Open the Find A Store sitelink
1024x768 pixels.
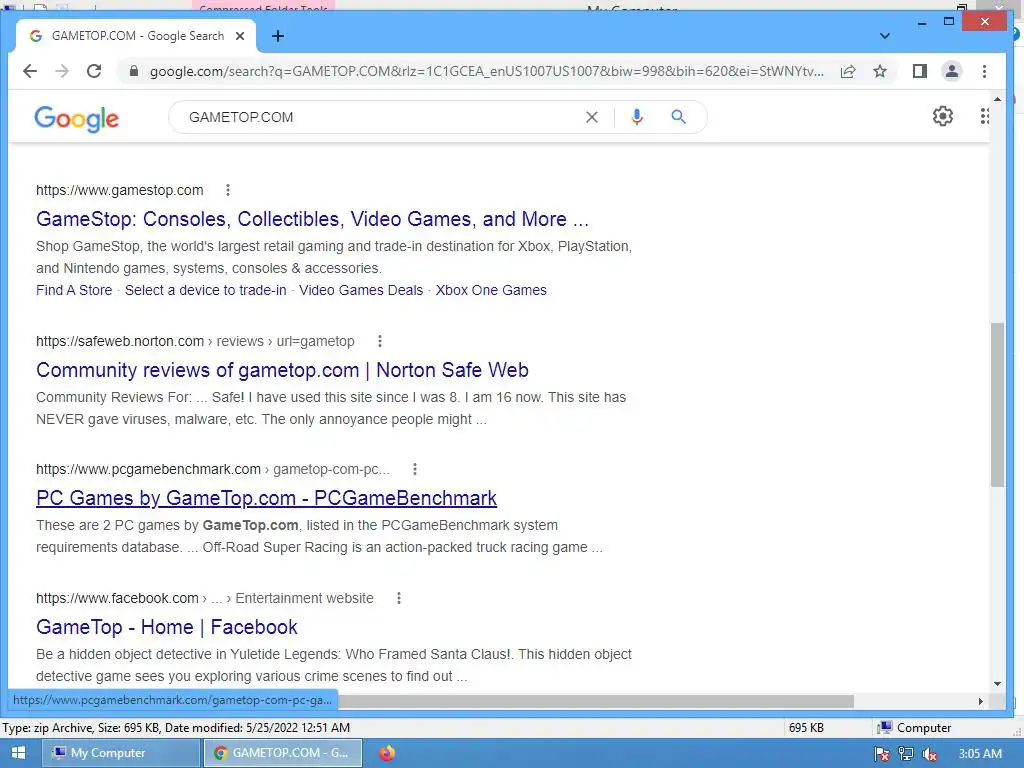74,290
